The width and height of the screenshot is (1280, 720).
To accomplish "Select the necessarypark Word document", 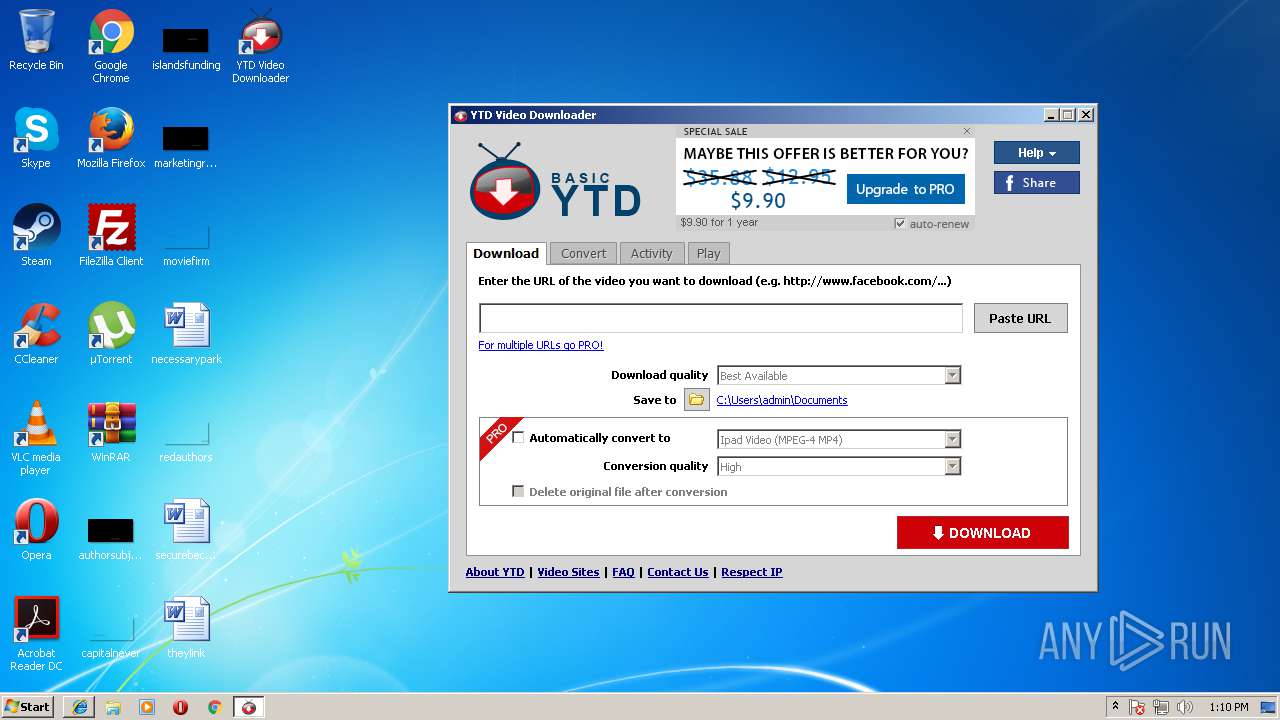I will (x=186, y=334).
